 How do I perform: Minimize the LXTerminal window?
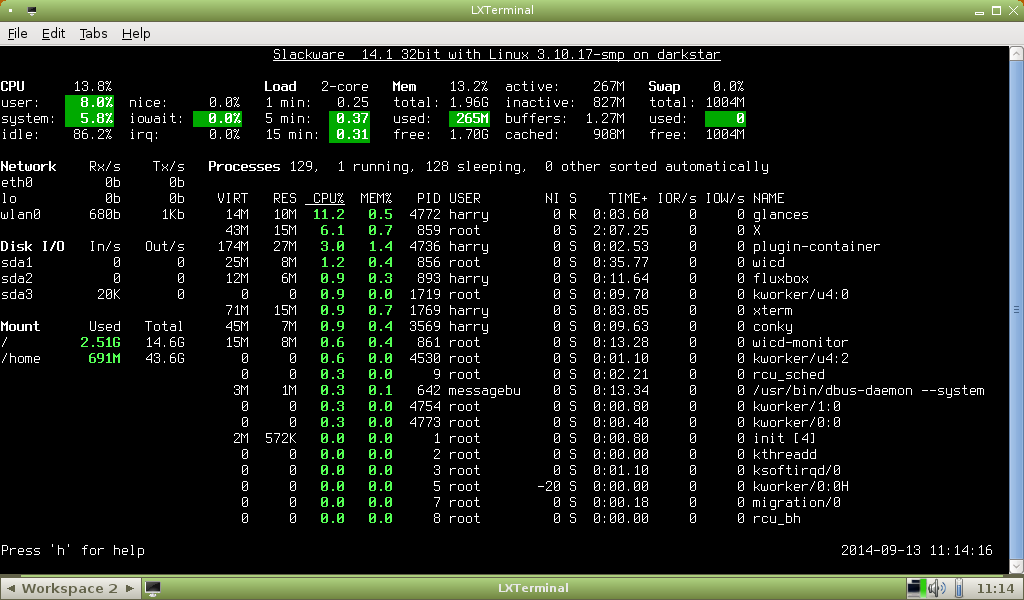(979, 11)
